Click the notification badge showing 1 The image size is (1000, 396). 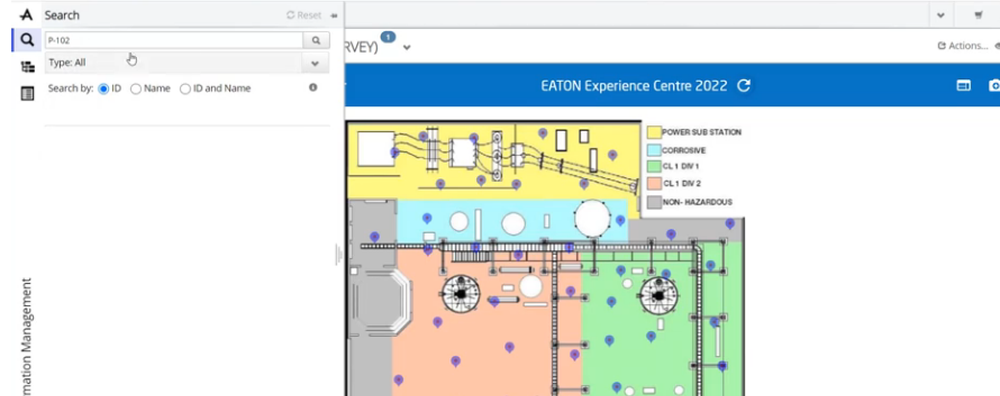pos(388,37)
